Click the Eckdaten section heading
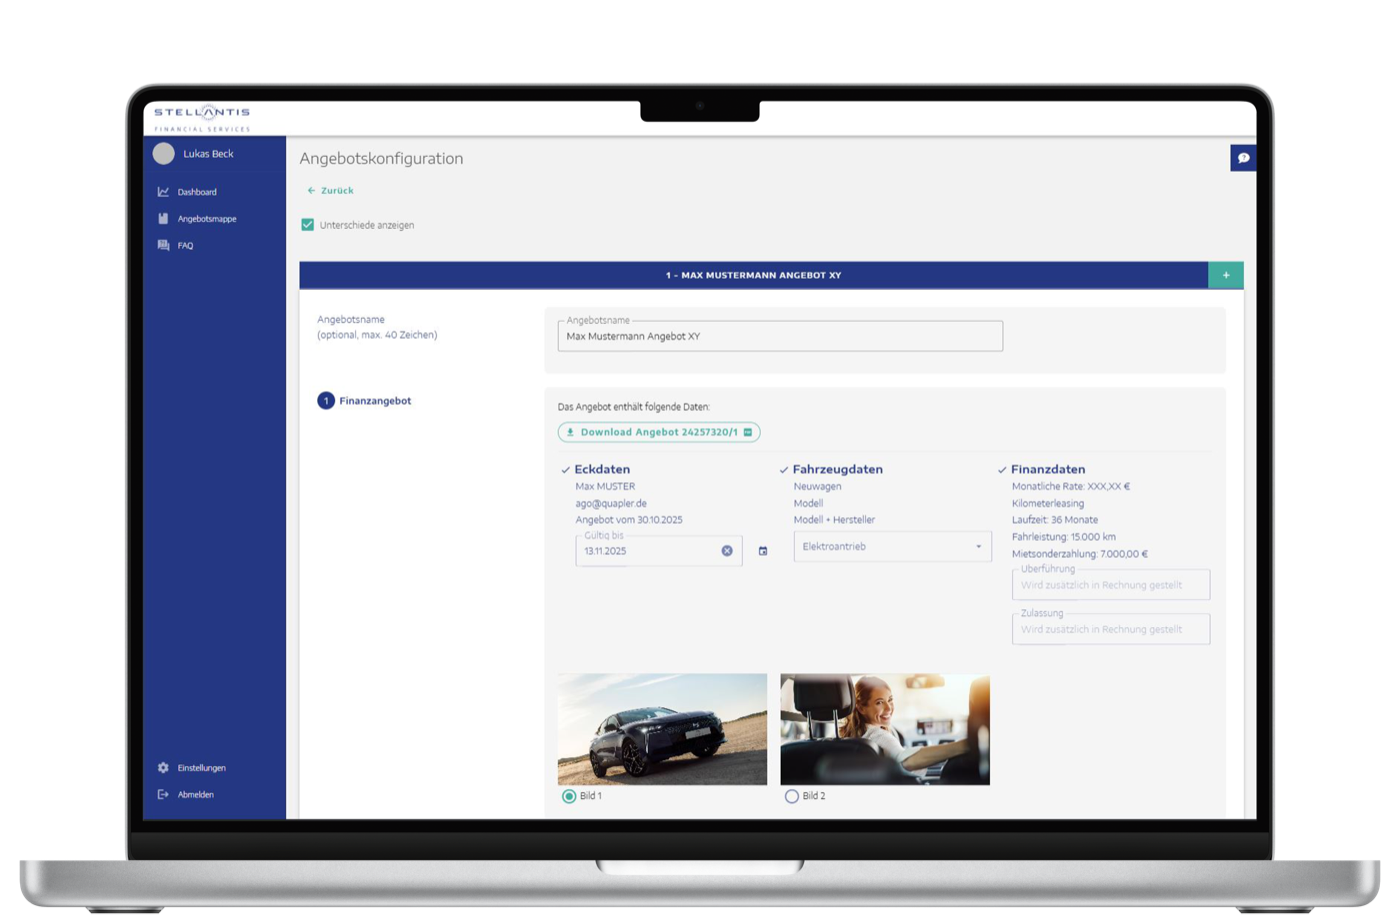1400x922 pixels. point(602,469)
